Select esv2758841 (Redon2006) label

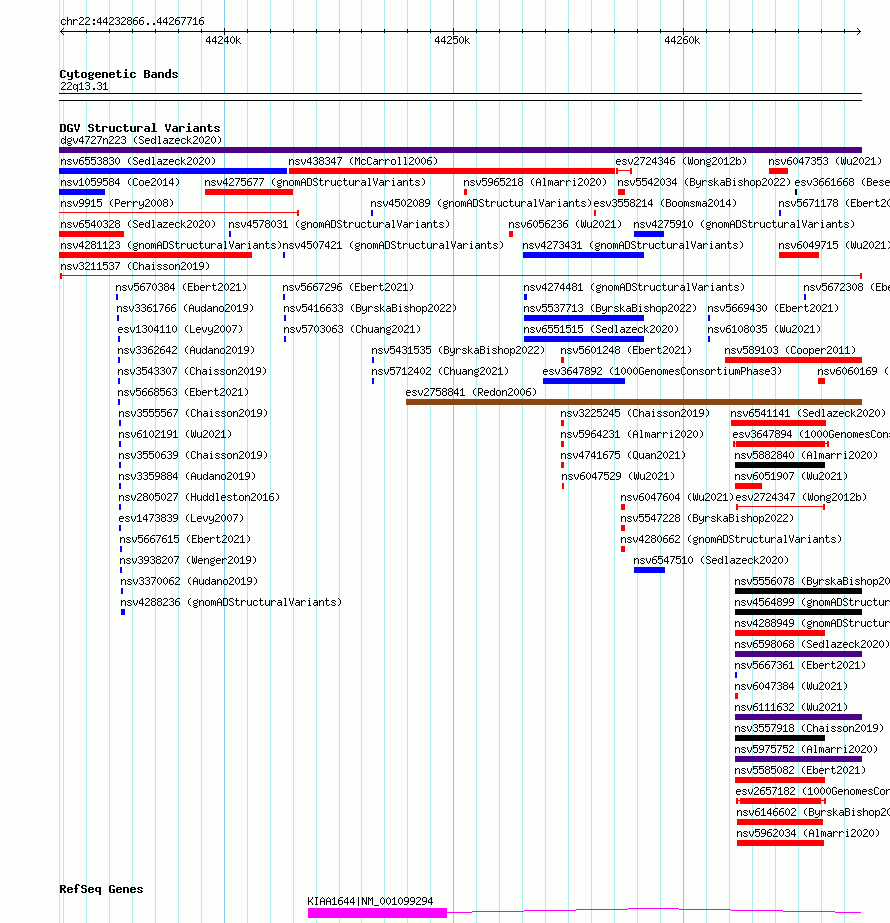coord(471,392)
